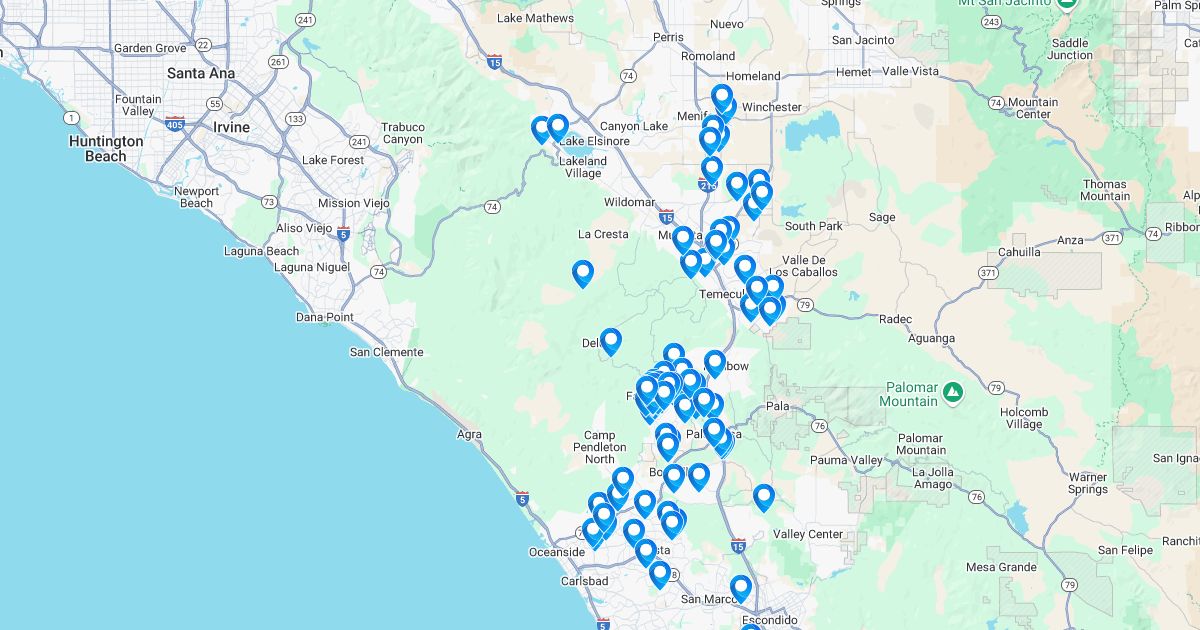Select the Route 55 shield near Santa Ana
Screen dimensions: 1200x630
[x=215, y=103]
